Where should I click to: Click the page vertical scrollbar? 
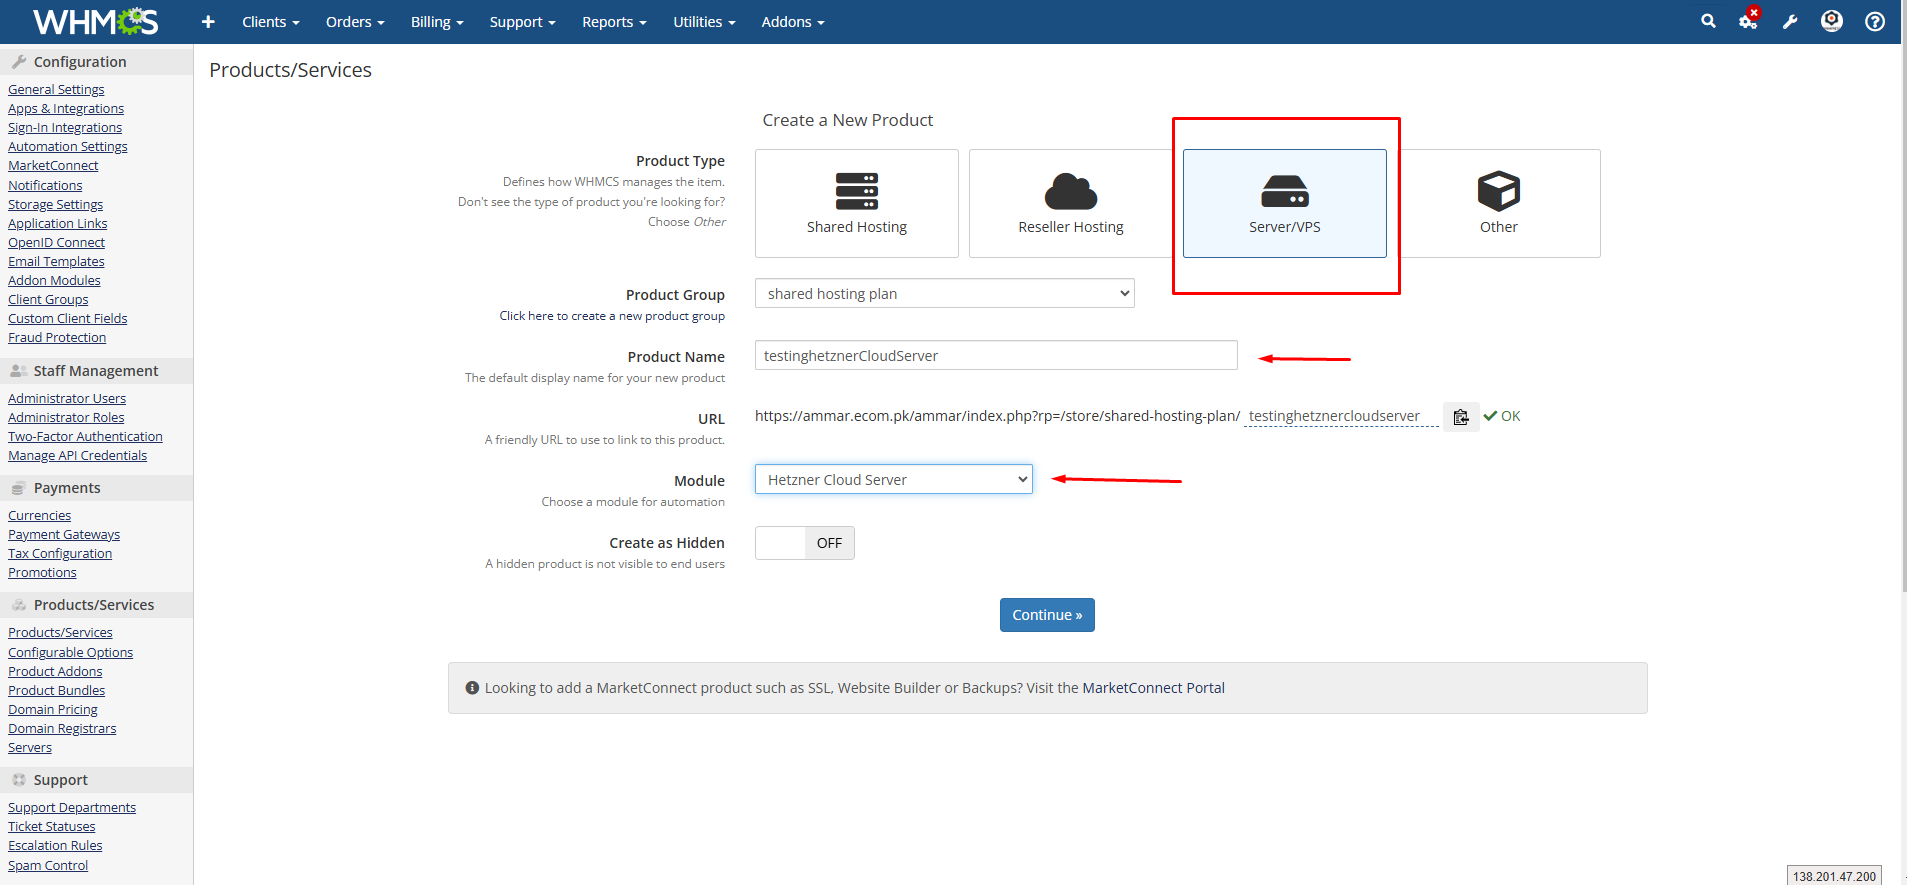pyautogui.click(x=1903, y=300)
